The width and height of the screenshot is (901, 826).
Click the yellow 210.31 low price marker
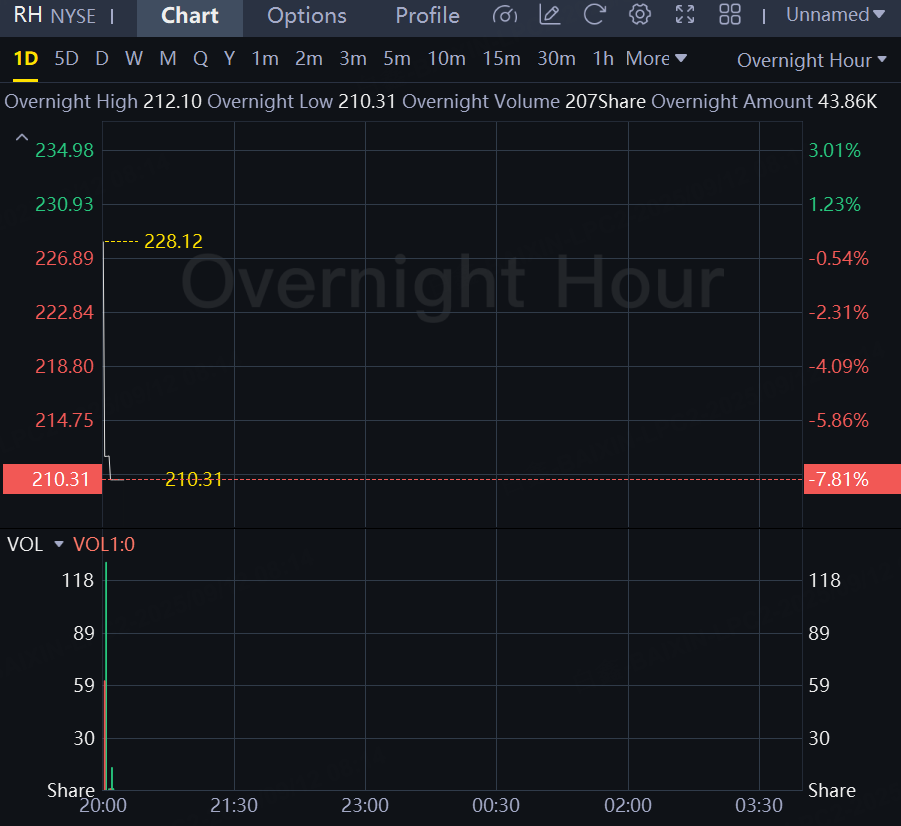[194, 479]
